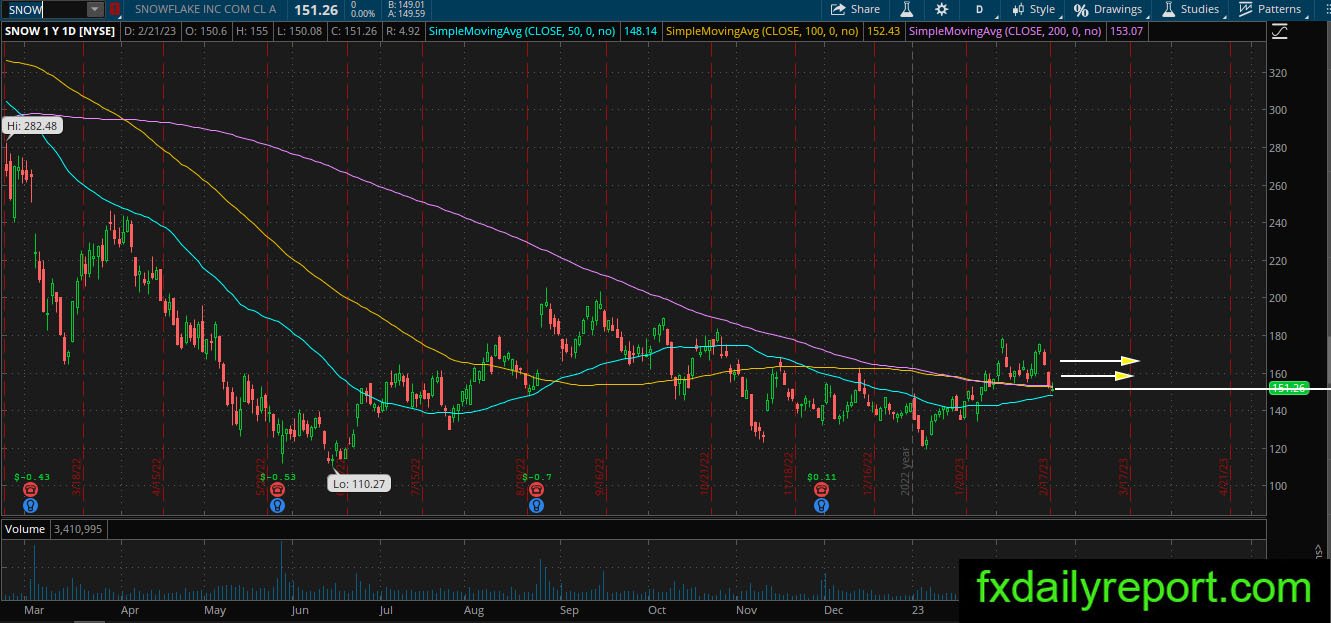
Task: Click the candlestick Style icon
Action: 1018,9
